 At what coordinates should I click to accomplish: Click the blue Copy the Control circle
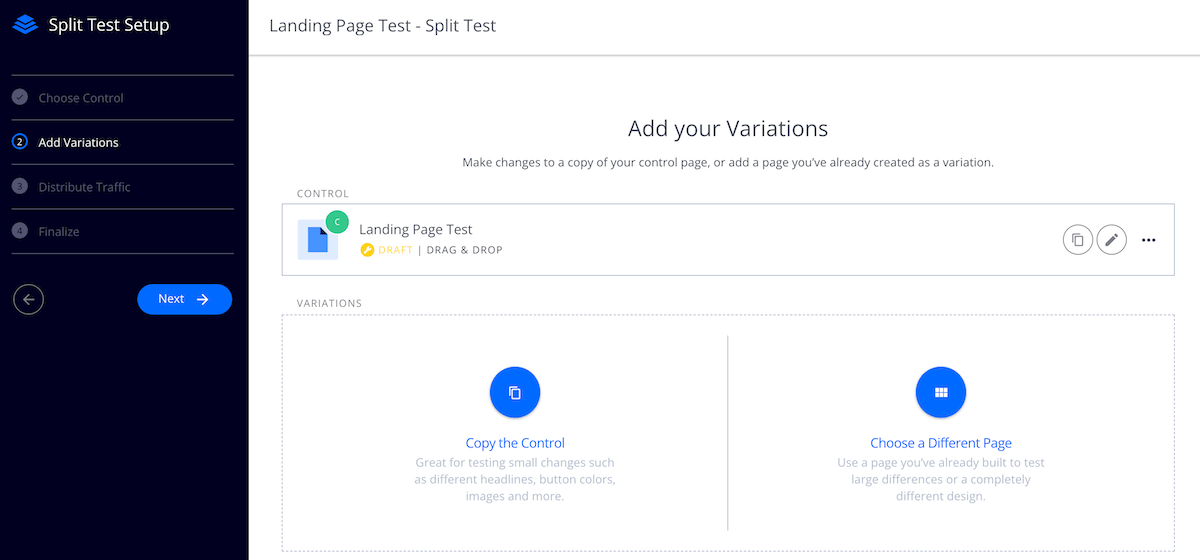point(515,393)
